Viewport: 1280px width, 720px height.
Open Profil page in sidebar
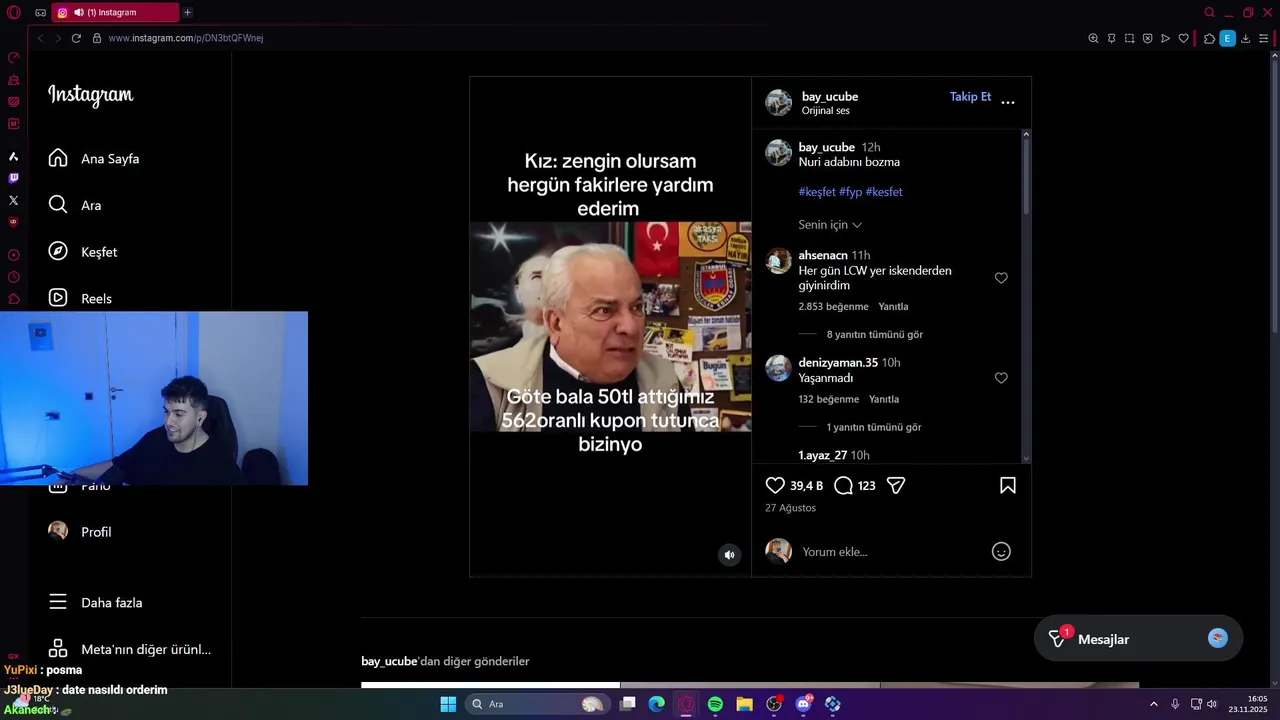(80, 532)
